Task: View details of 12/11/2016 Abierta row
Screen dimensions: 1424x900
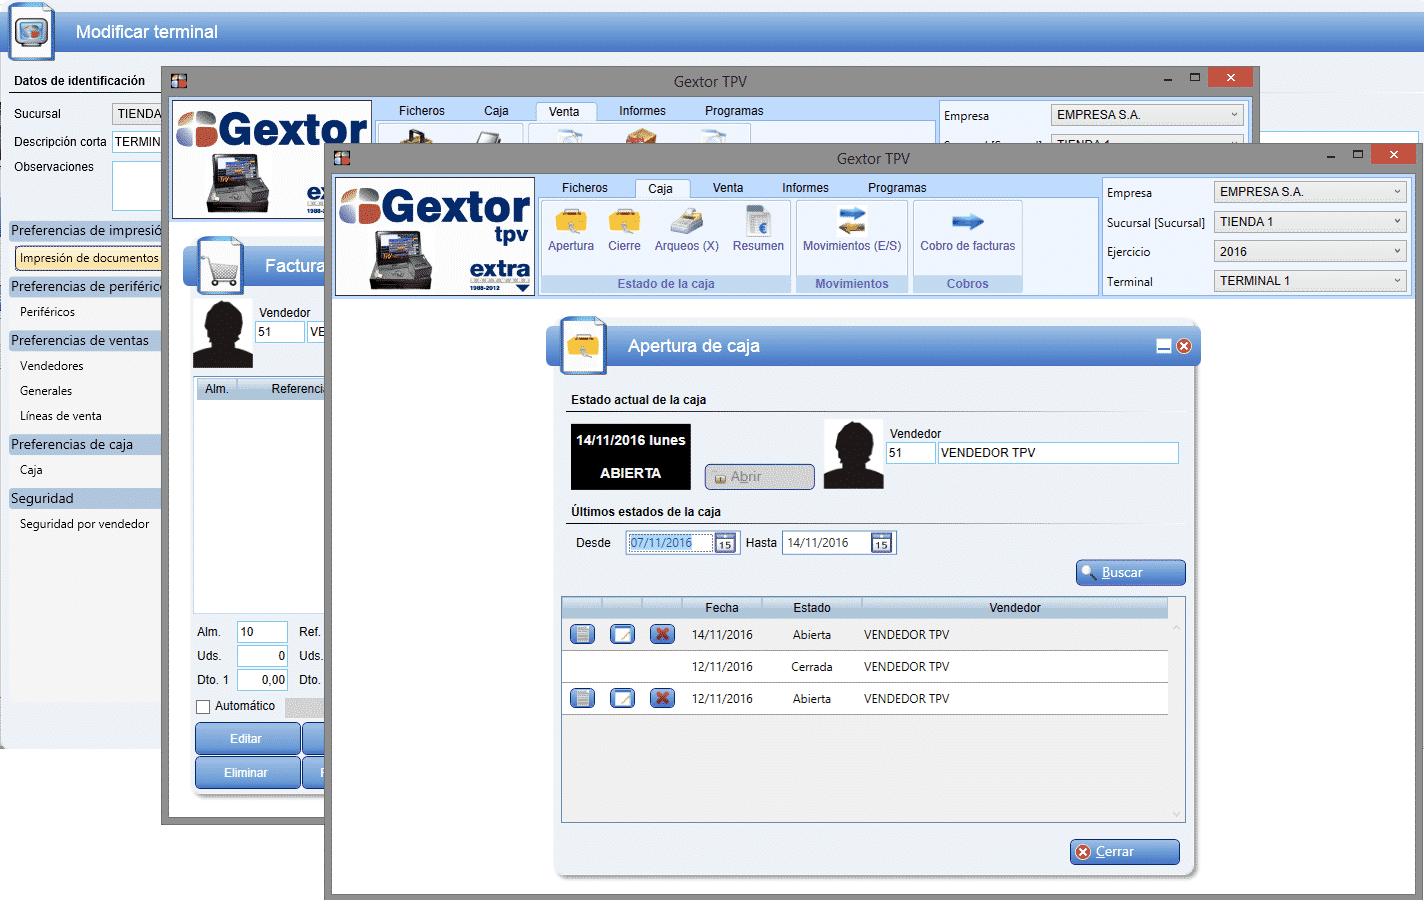Action: click(x=582, y=698)
